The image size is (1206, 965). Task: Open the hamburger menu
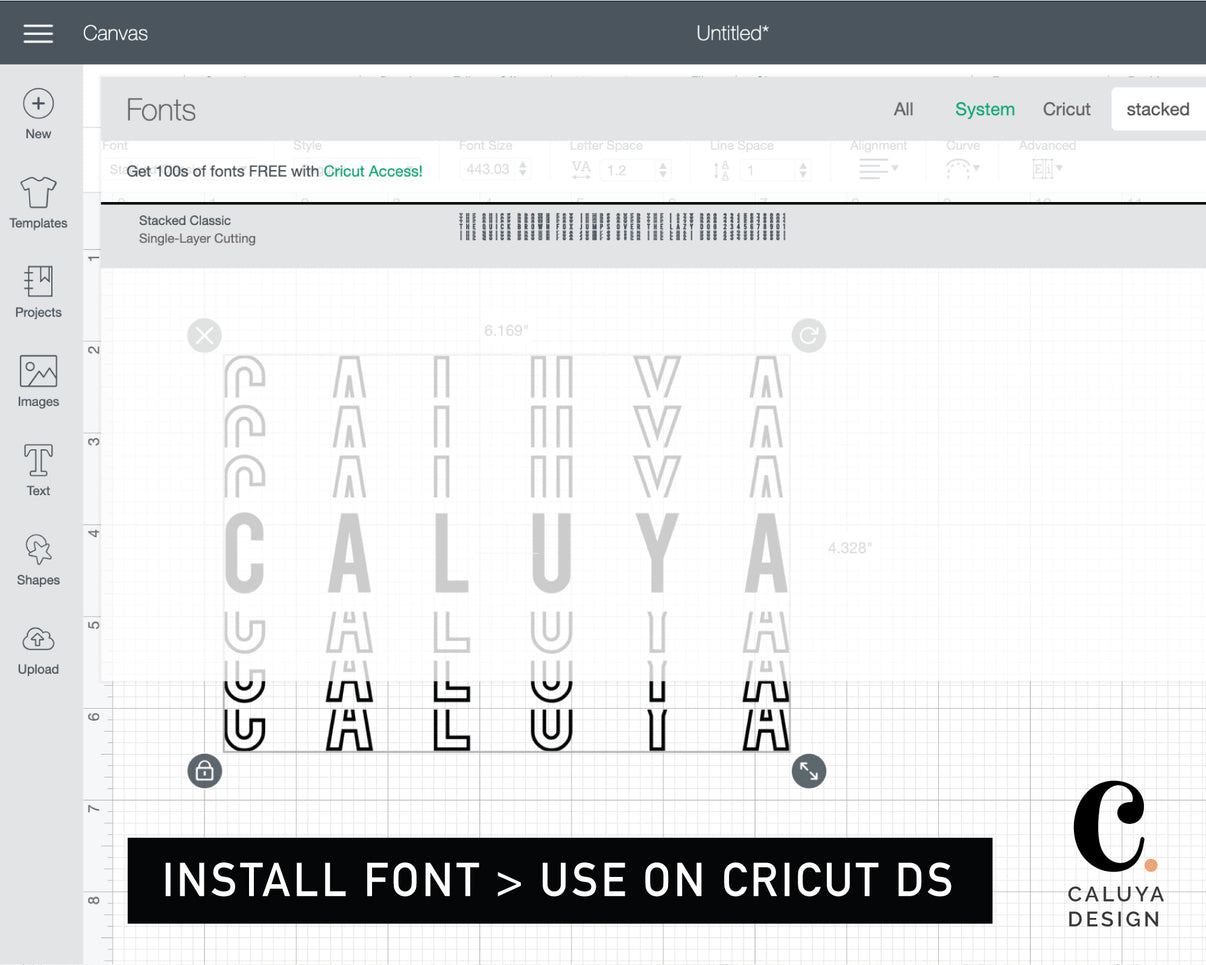click(x=38, y=33)
